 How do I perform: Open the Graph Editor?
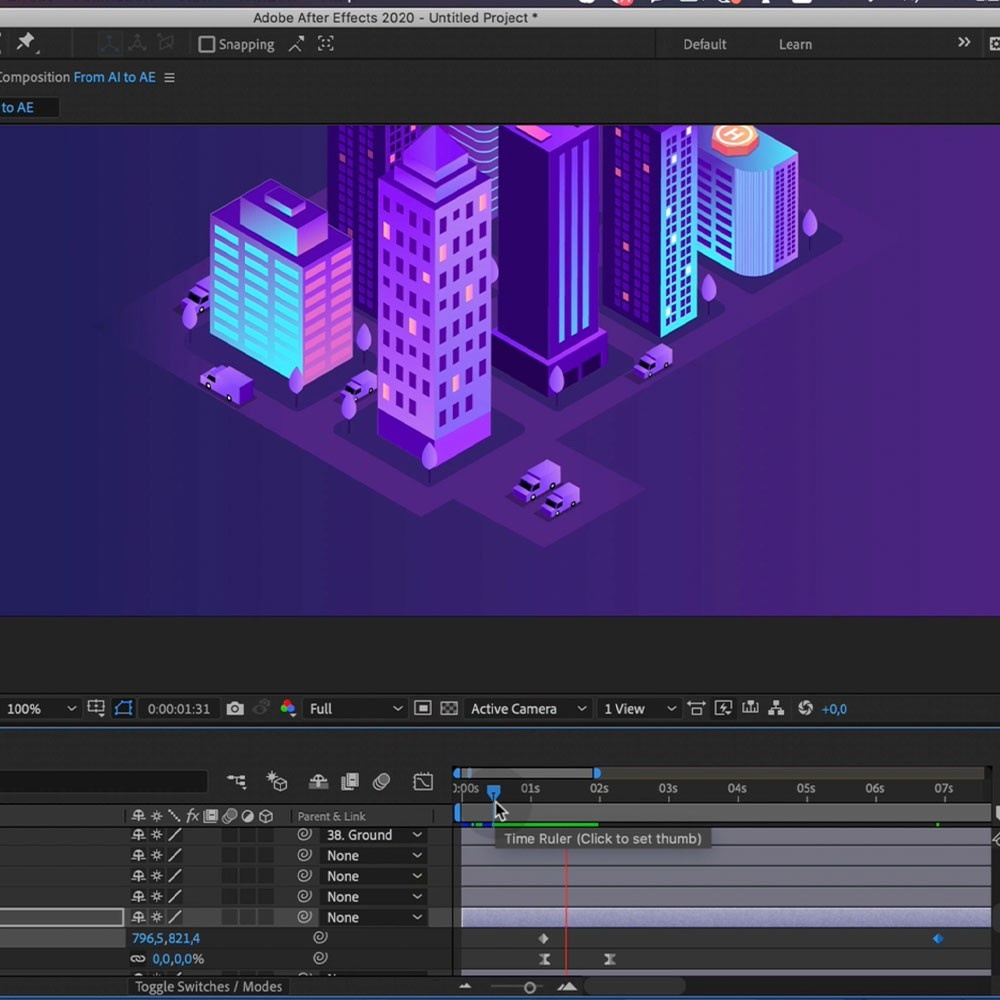point(423,782)
